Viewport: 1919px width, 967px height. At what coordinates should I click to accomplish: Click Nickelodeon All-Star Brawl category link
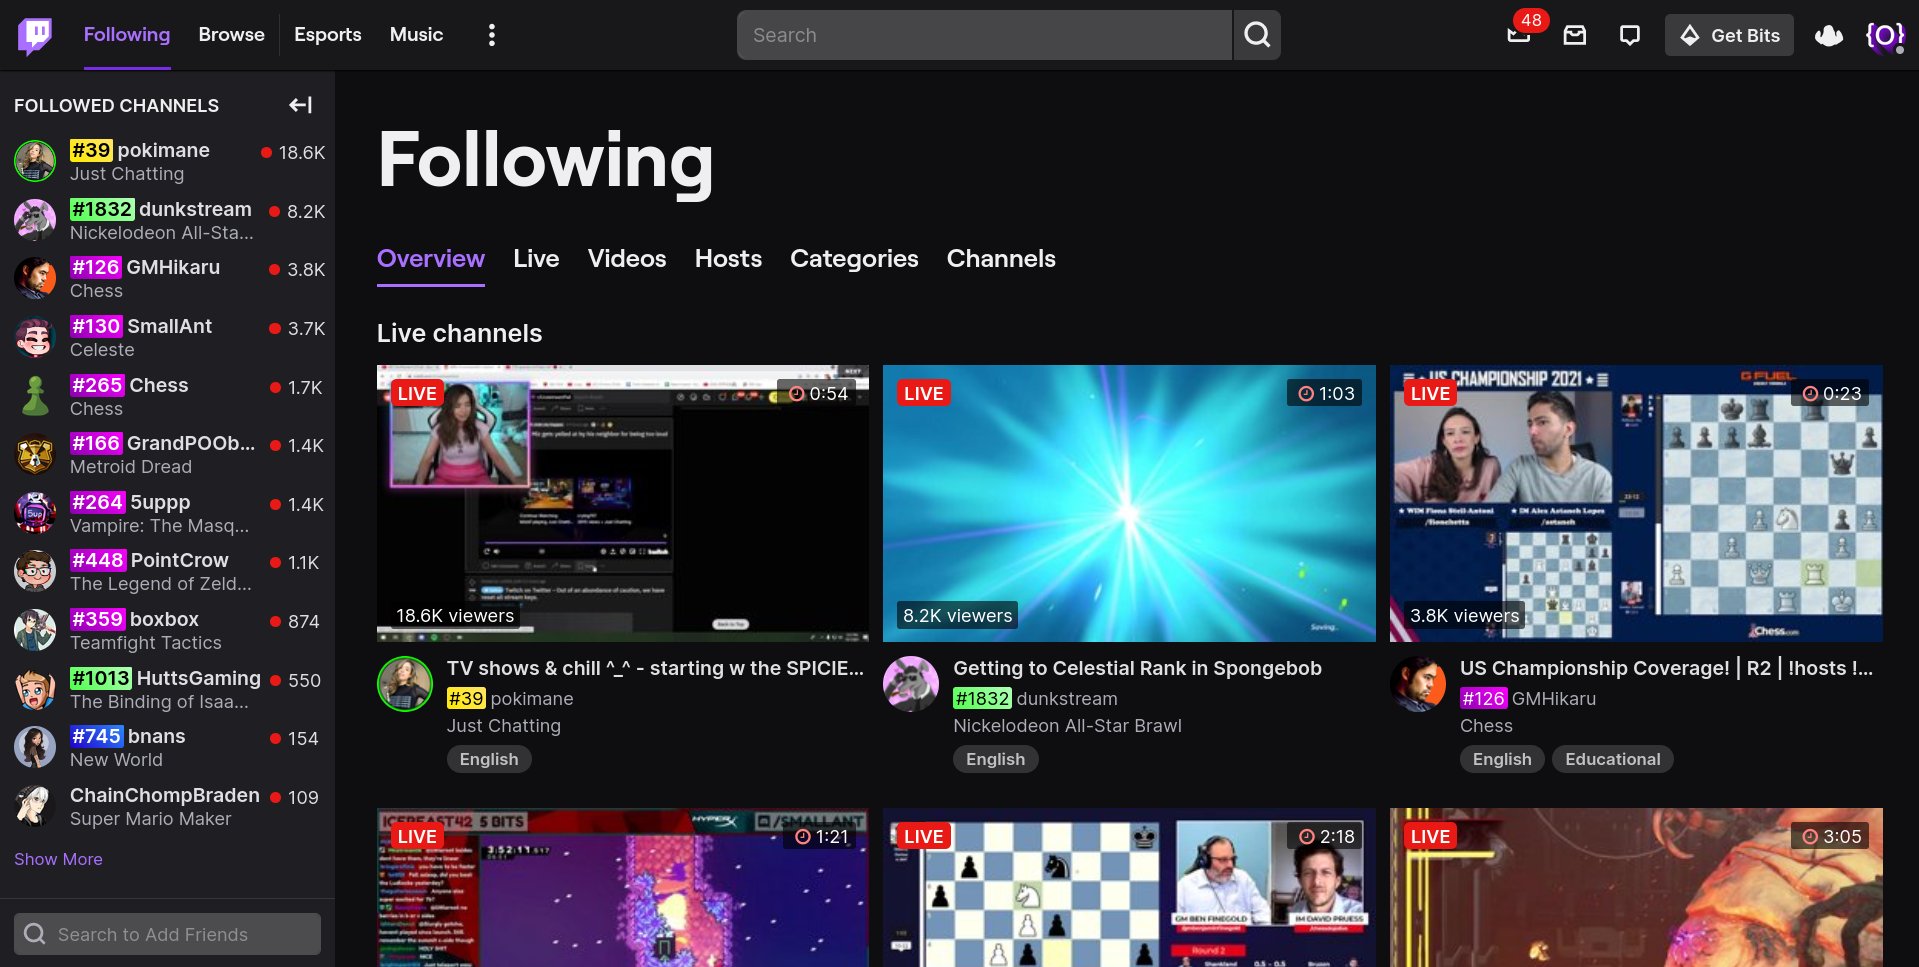tap(1067, 726)
